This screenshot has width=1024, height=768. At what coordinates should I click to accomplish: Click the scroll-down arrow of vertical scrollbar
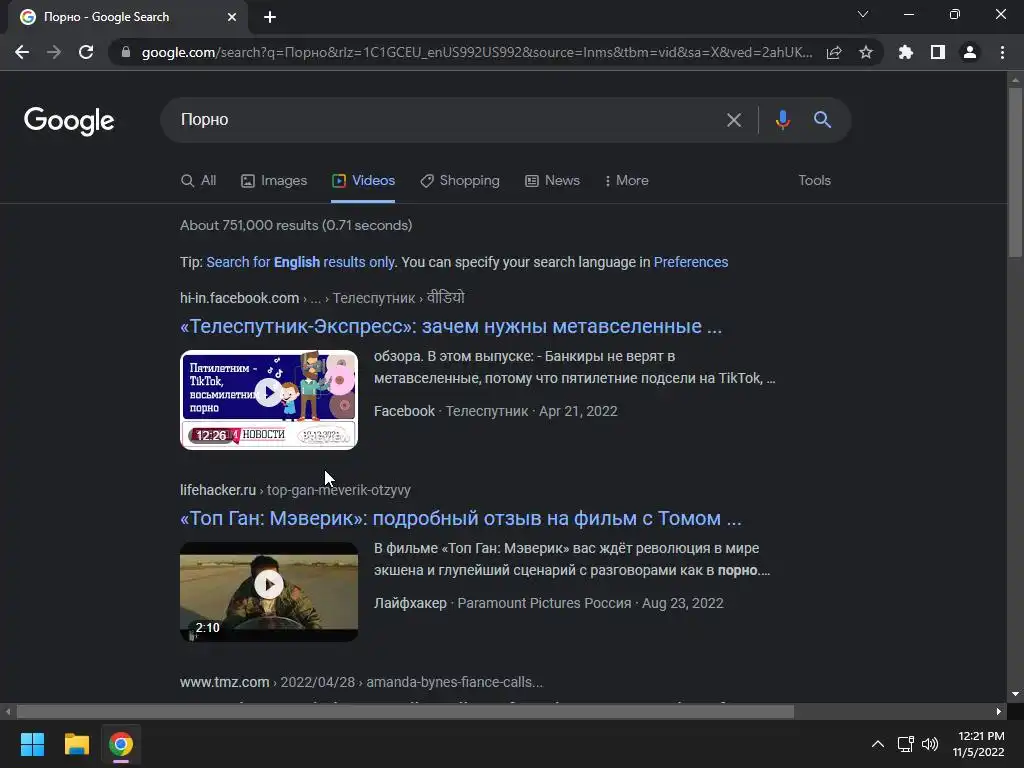1015,694
